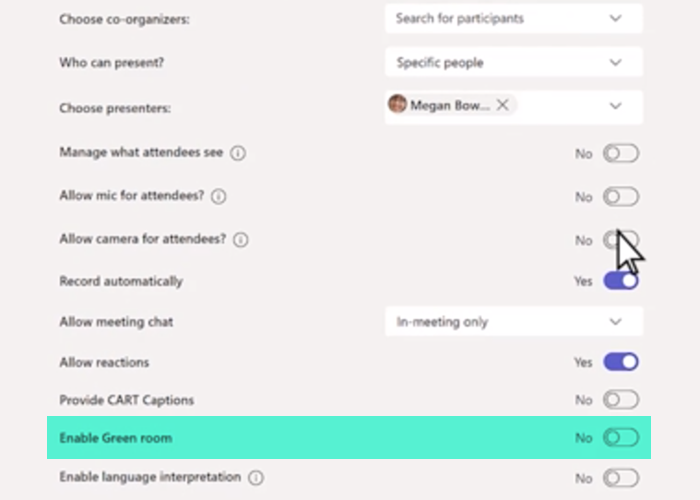
Task: Enable mic for attendees toggle
Action: [x=620, y=197]
